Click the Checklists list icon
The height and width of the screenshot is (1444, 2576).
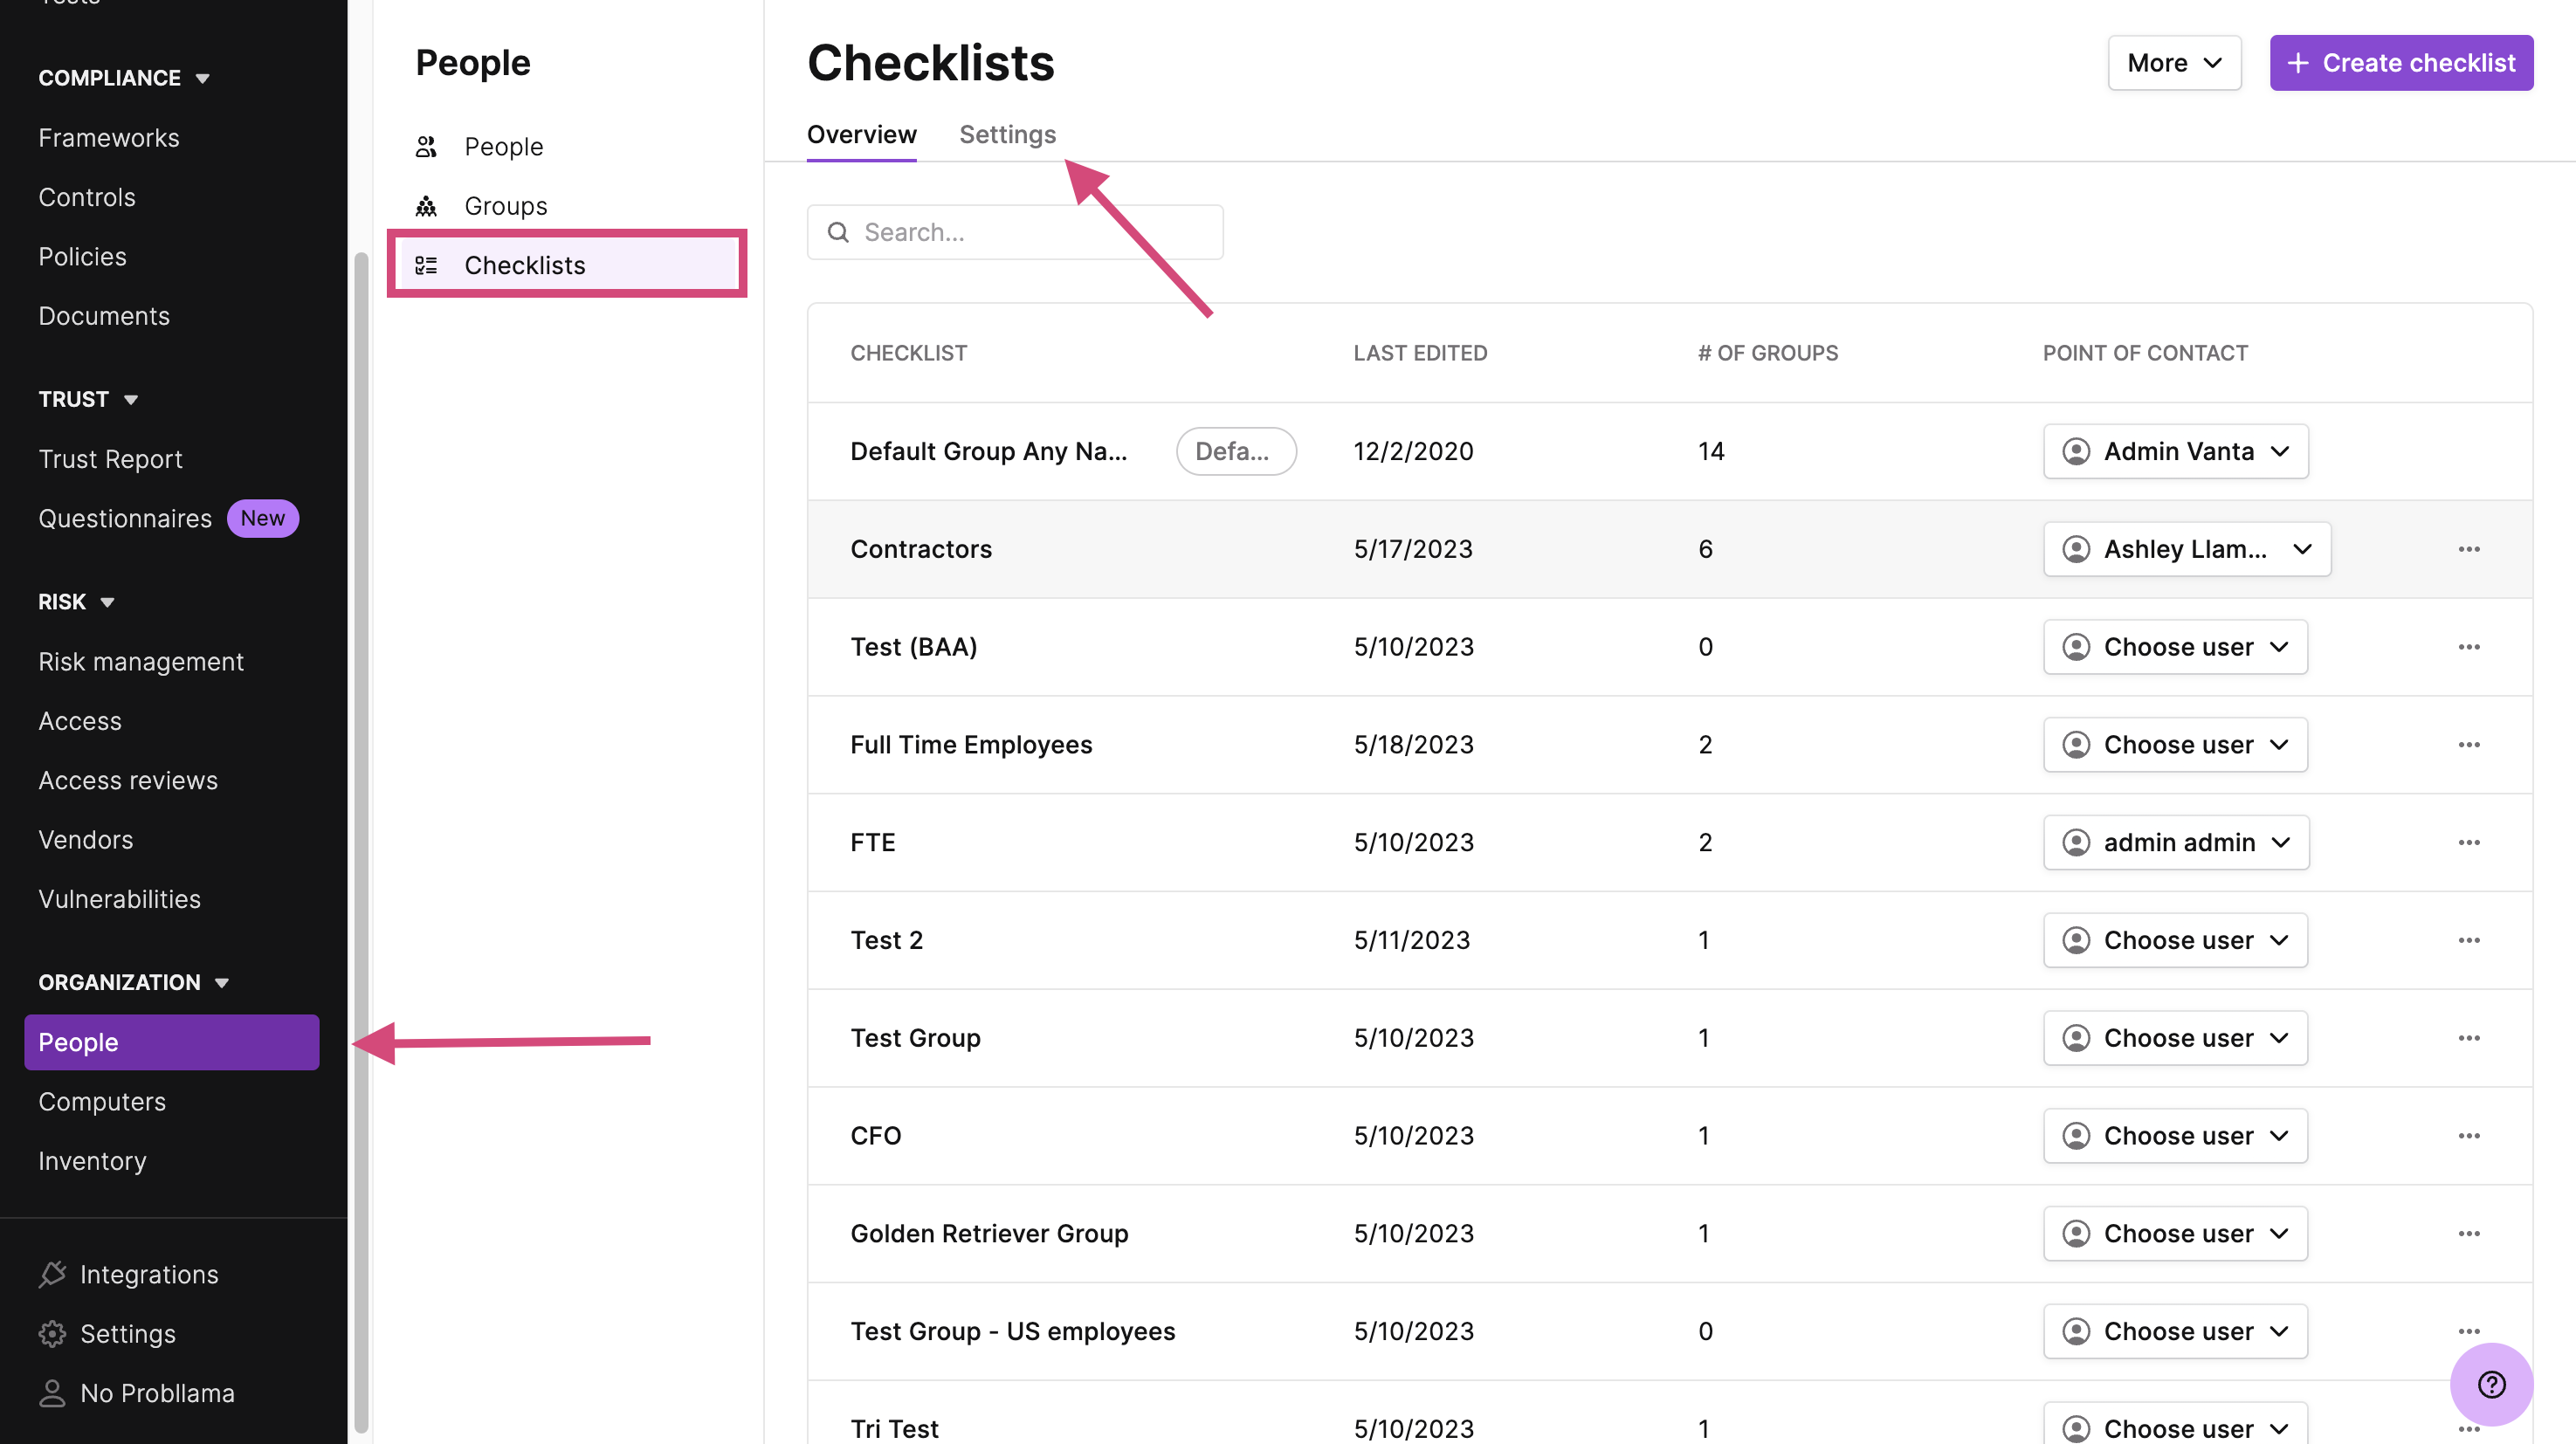426,265
